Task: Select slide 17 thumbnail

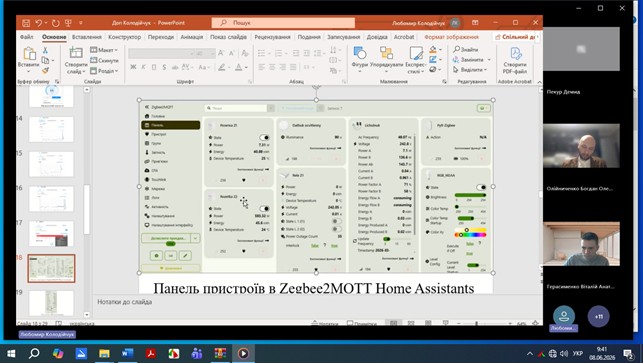Action: [x=51, y=234]
